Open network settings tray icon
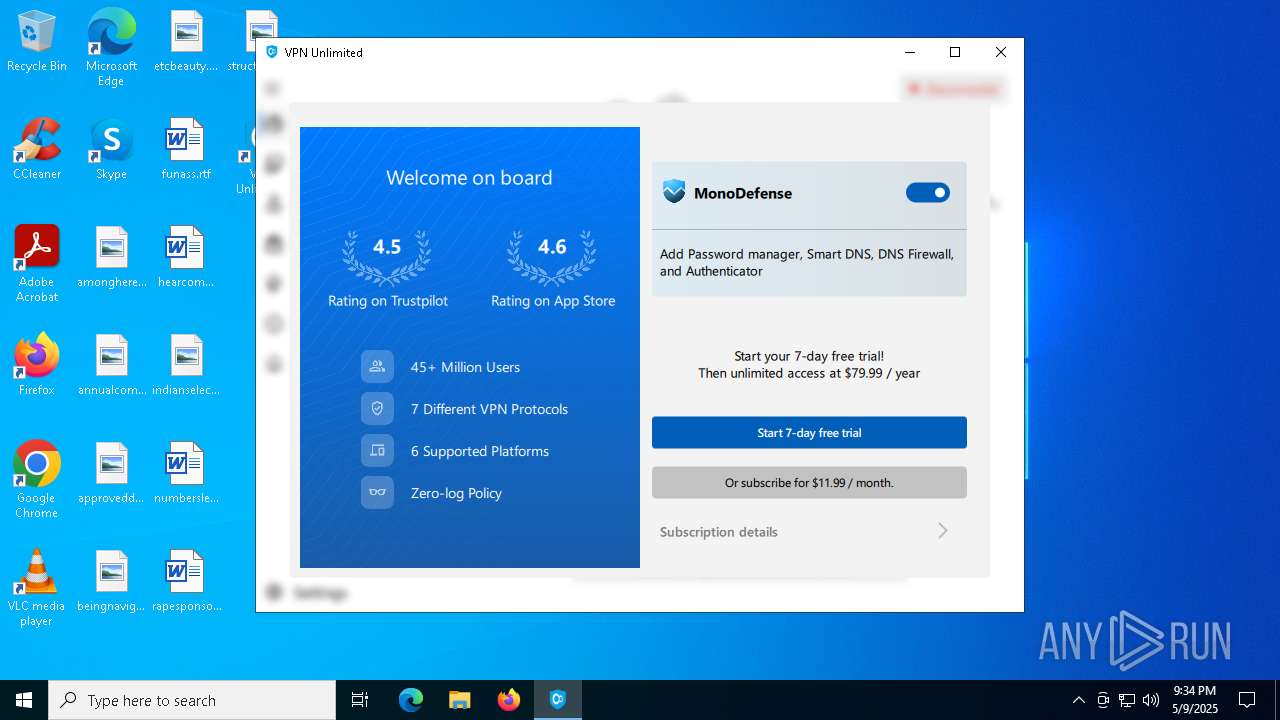Screen dimensions: 1280x720 point(1127,700)
